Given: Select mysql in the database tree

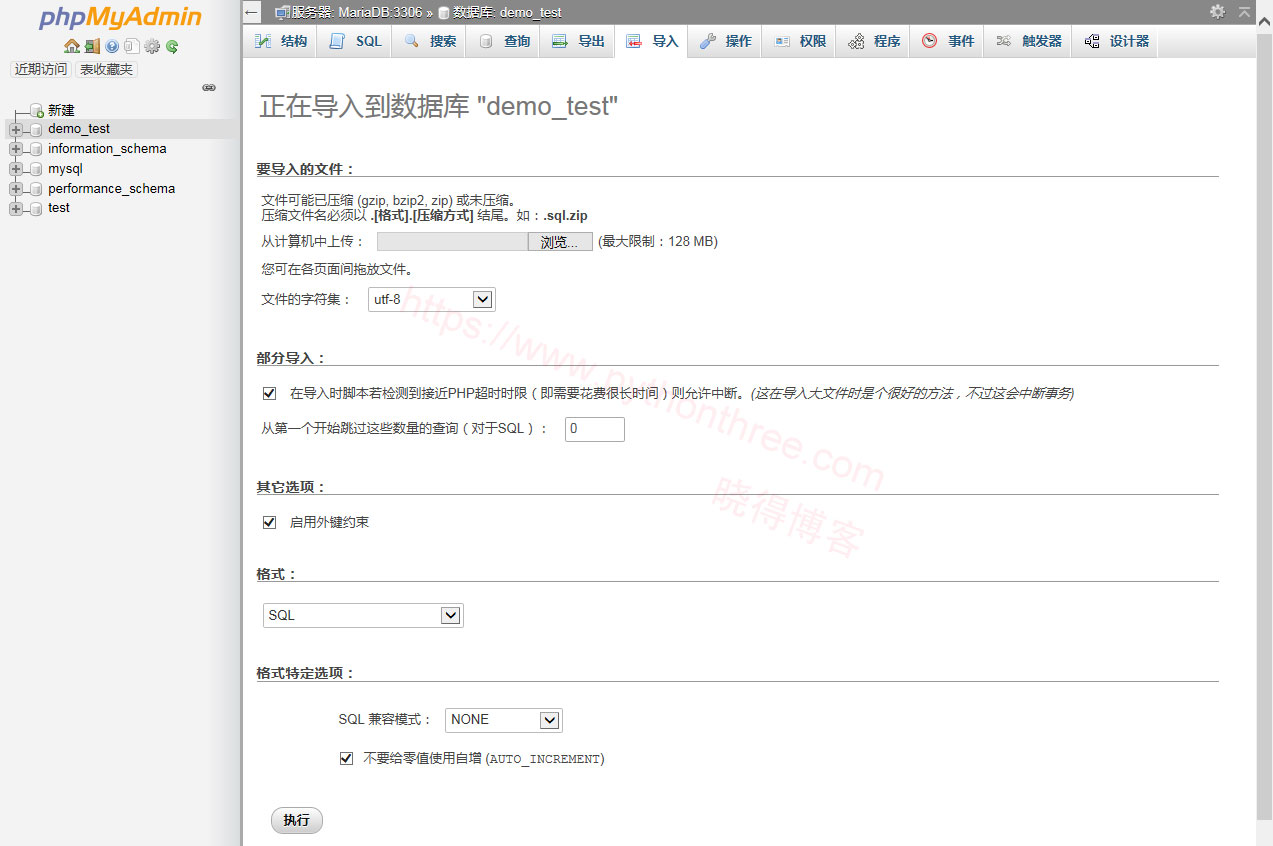Looking at the screenshot, I should (x=65, y=169).
